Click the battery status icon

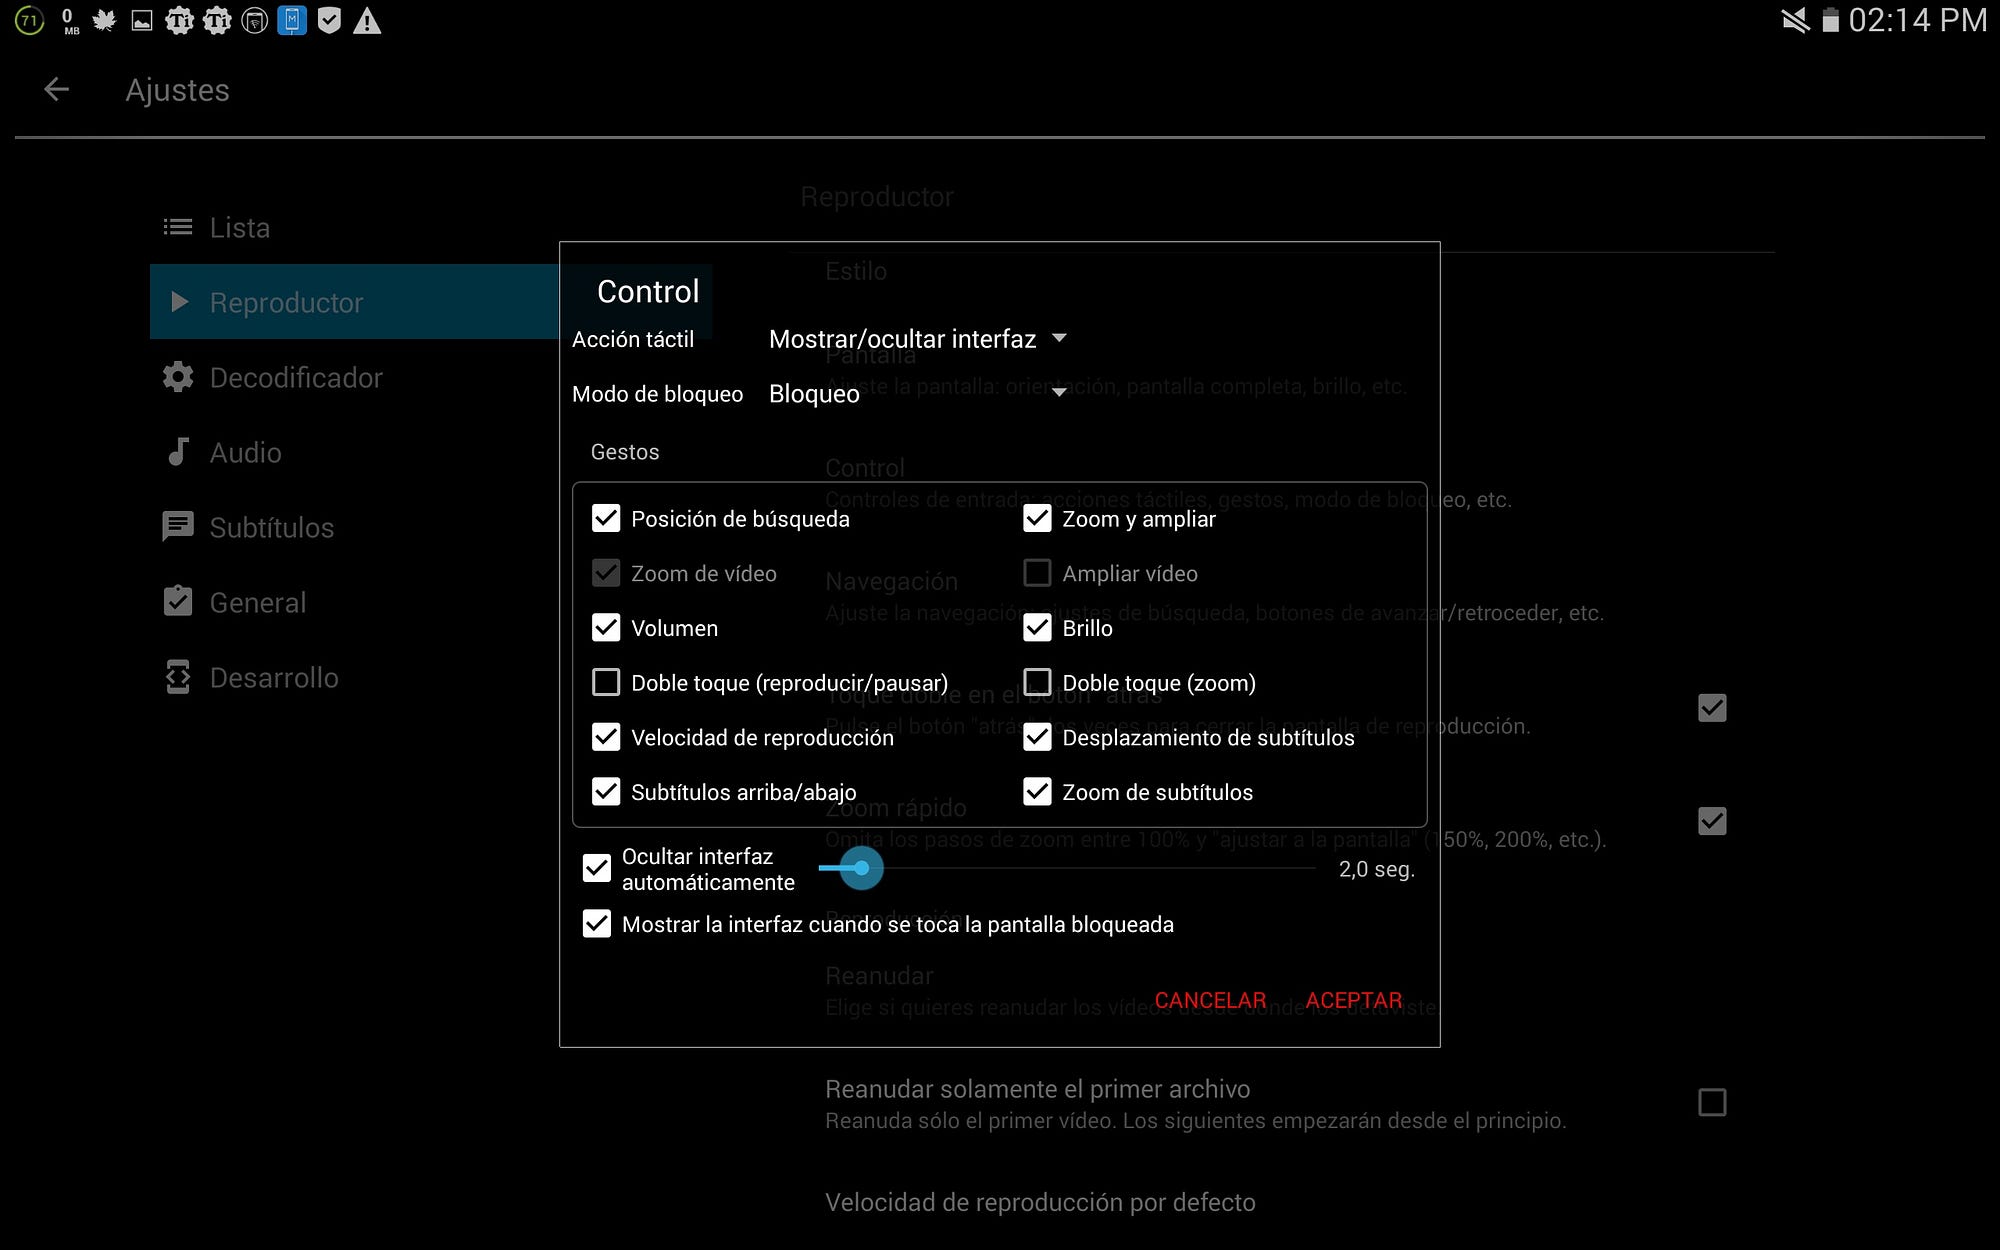[1830, 20]
